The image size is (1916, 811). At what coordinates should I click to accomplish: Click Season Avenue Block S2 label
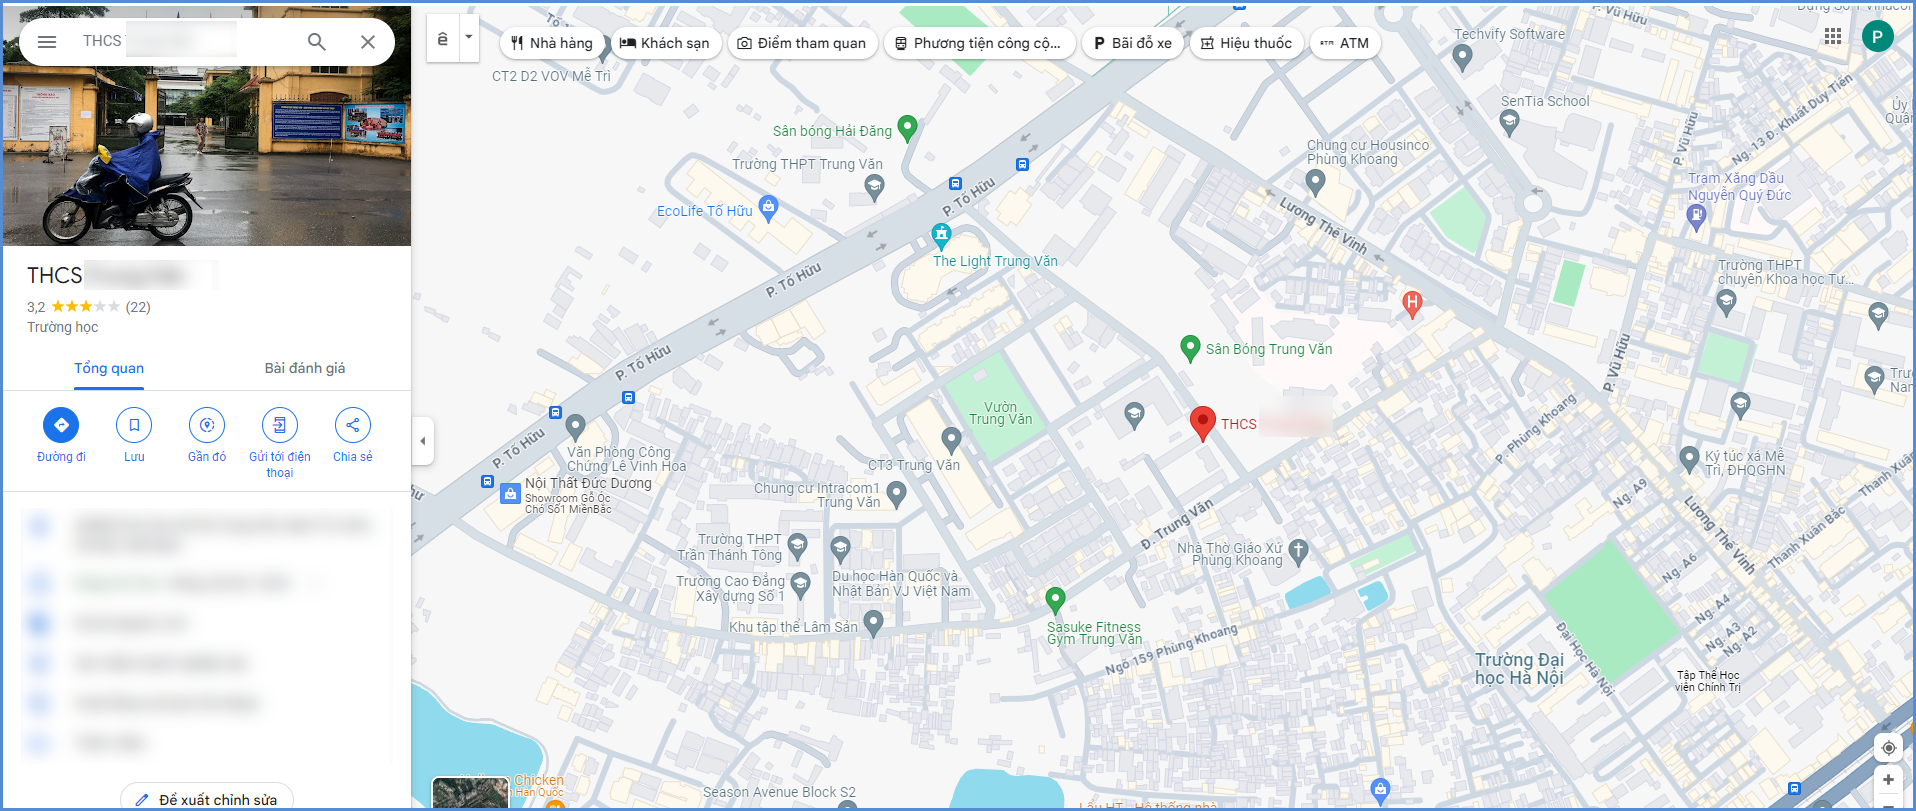[779, 792]
